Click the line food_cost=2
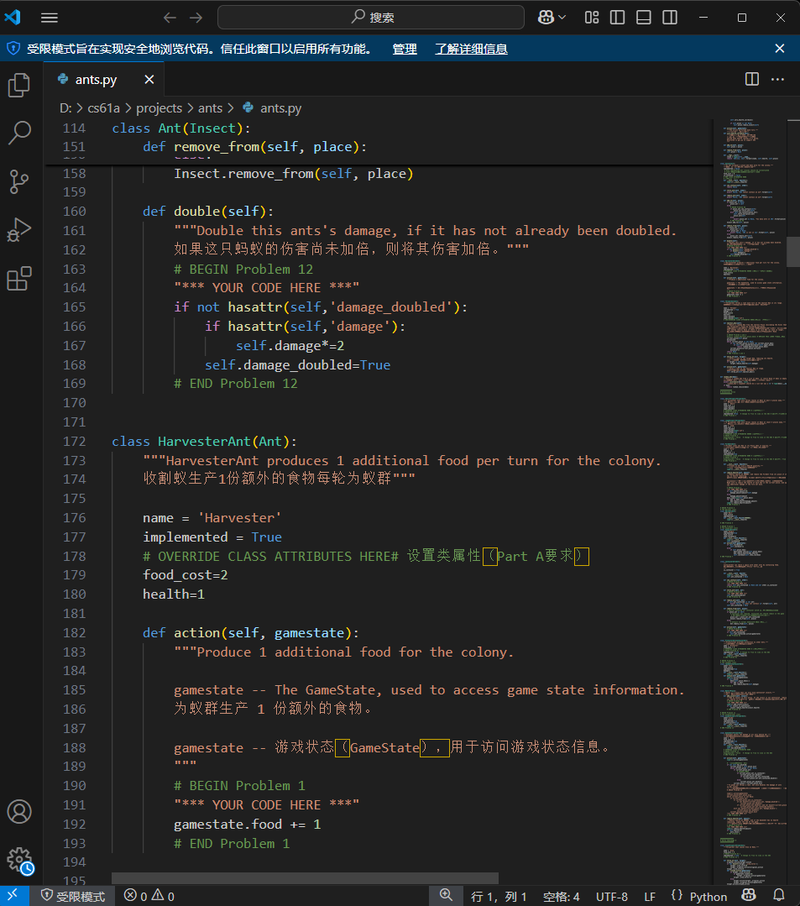Screen dimensions: 800x906 pos(185,575)
